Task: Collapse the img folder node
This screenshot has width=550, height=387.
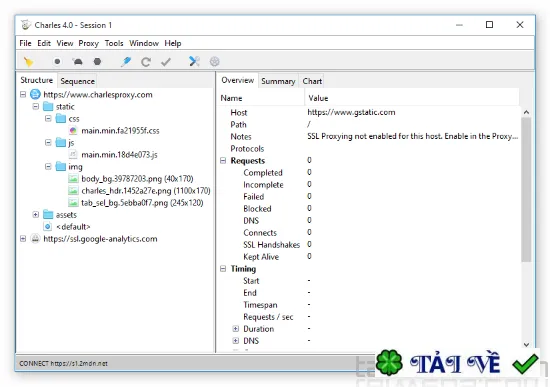Action: pos(48,166)
